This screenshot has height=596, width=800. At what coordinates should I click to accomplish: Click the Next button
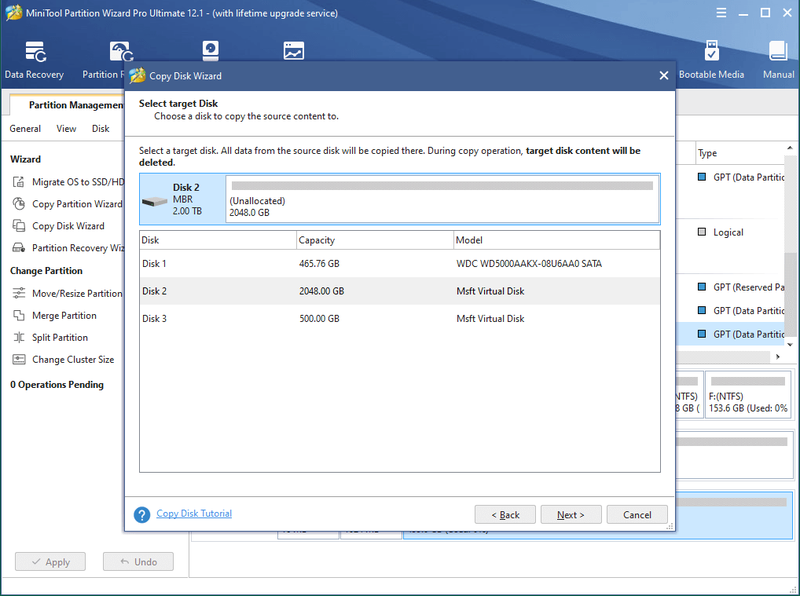click(x=571, y=515)
